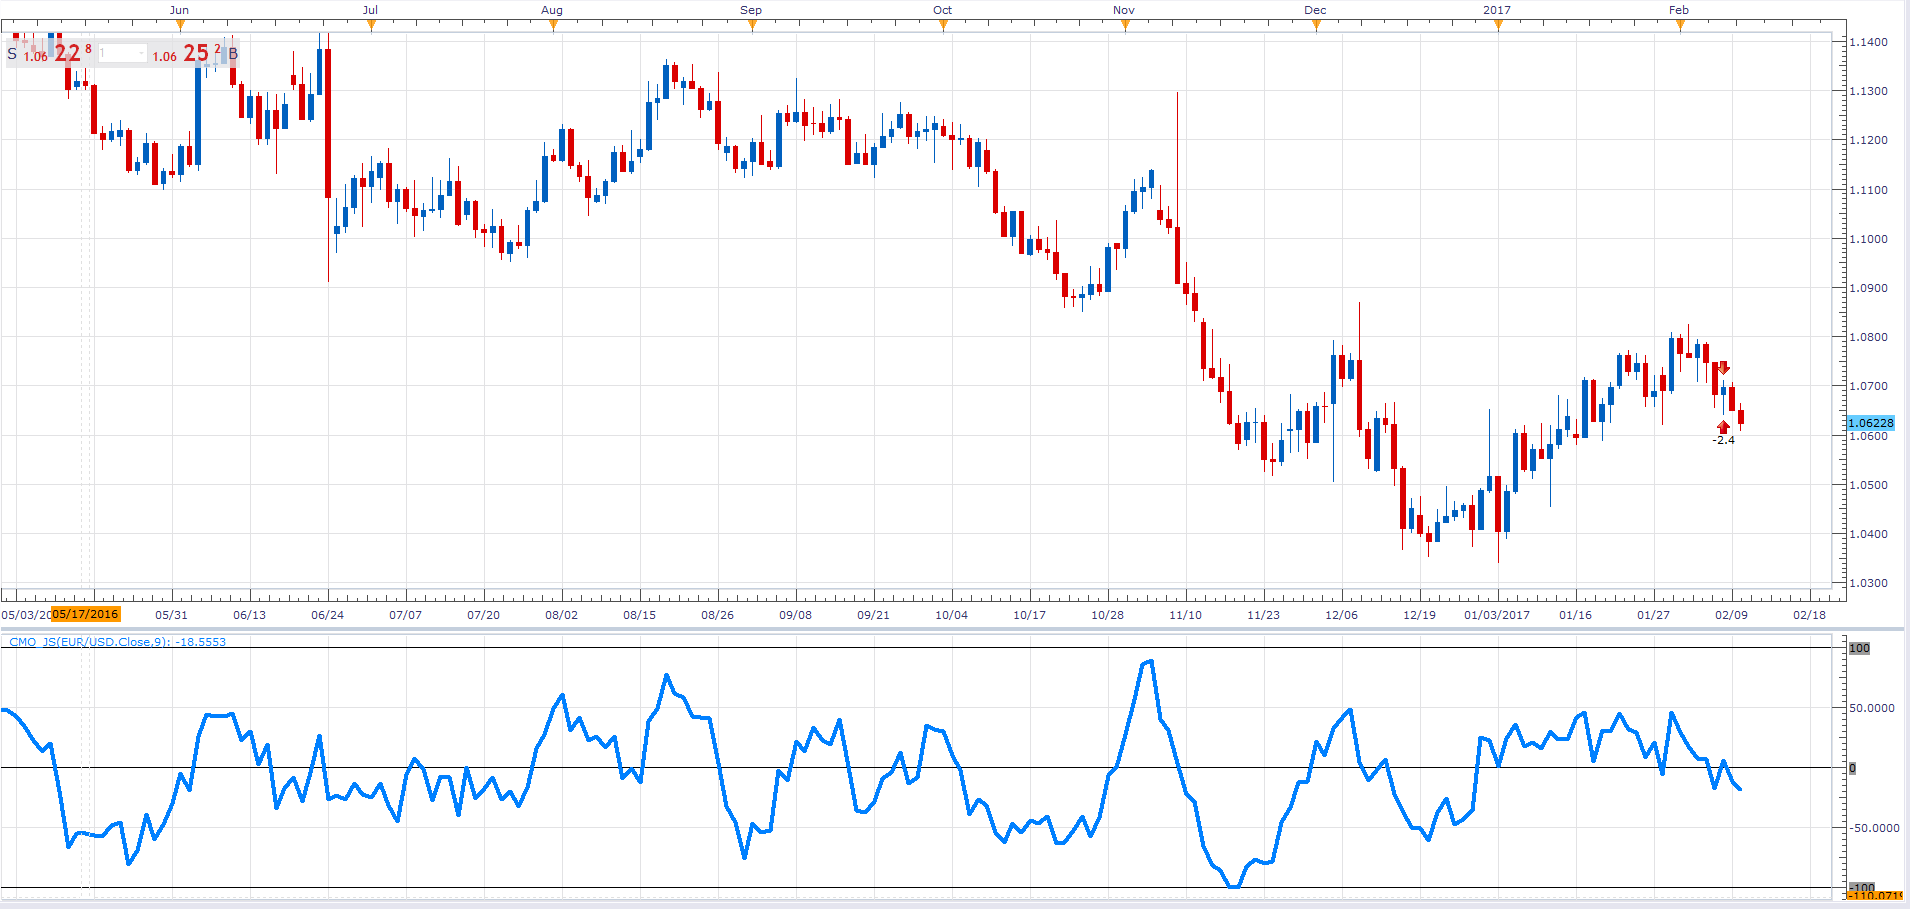Viewport: 1910px width, 909px height.
Task: Click the orange Sep month marker
Action: pyautogui.click(x=752, y=26)
